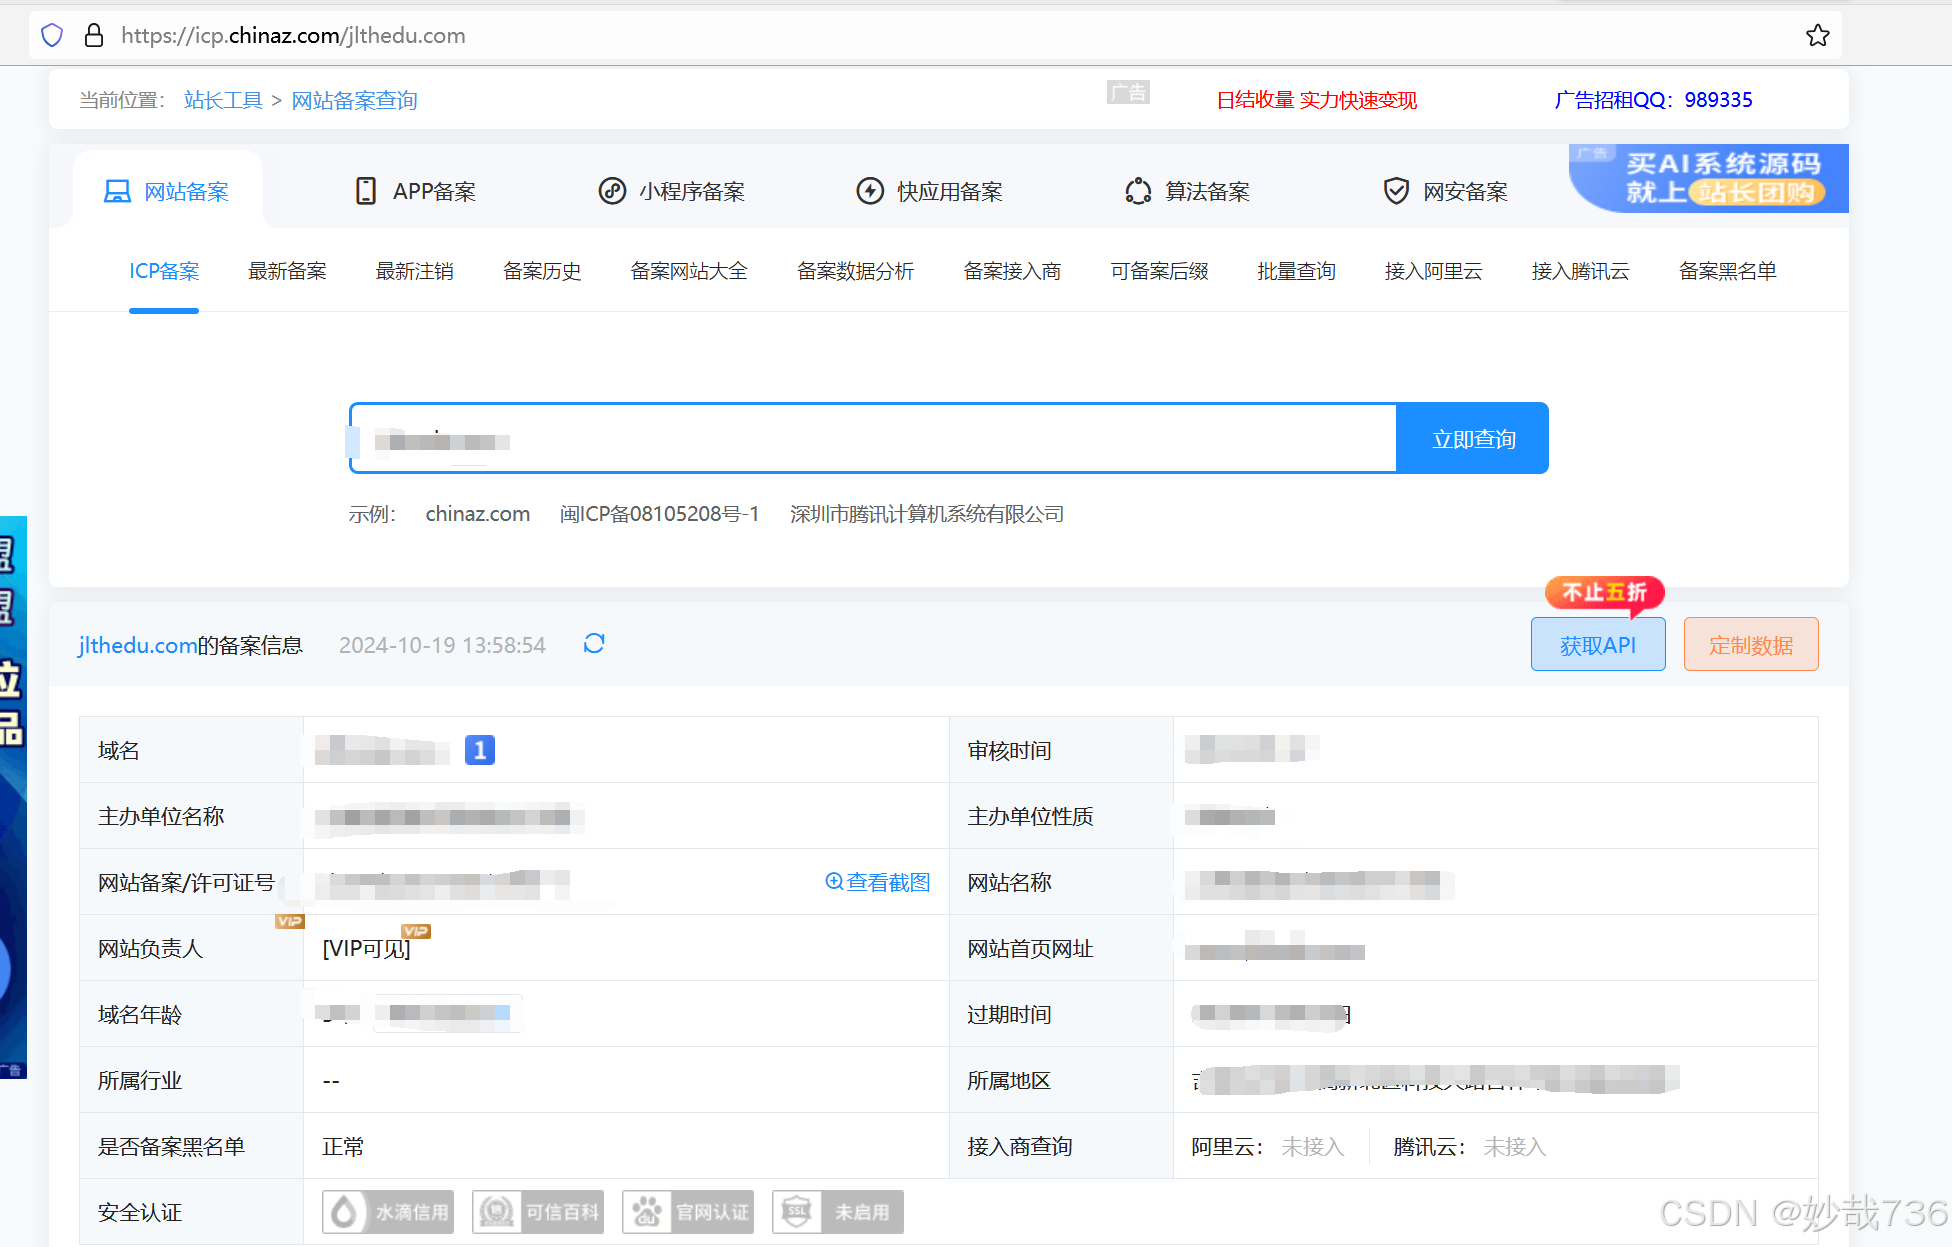Click the 获取API button

click(x=1597, y=645)
